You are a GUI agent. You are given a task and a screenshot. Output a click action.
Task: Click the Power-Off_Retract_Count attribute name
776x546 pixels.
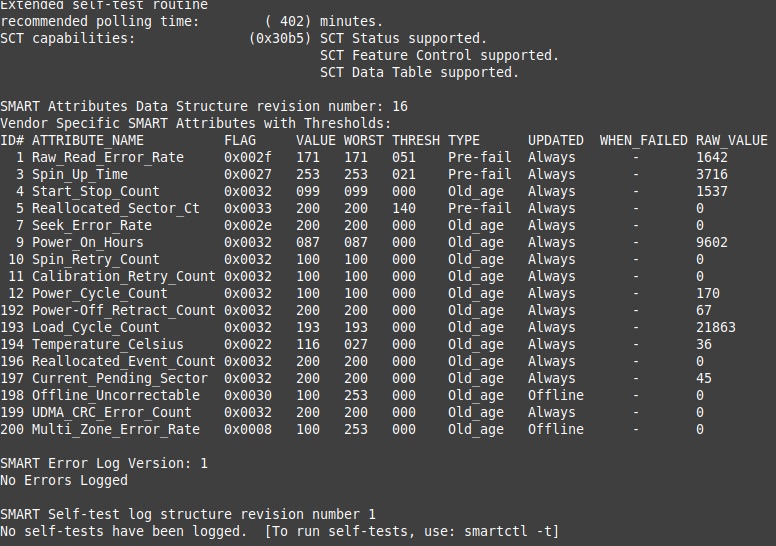[124, 310]
